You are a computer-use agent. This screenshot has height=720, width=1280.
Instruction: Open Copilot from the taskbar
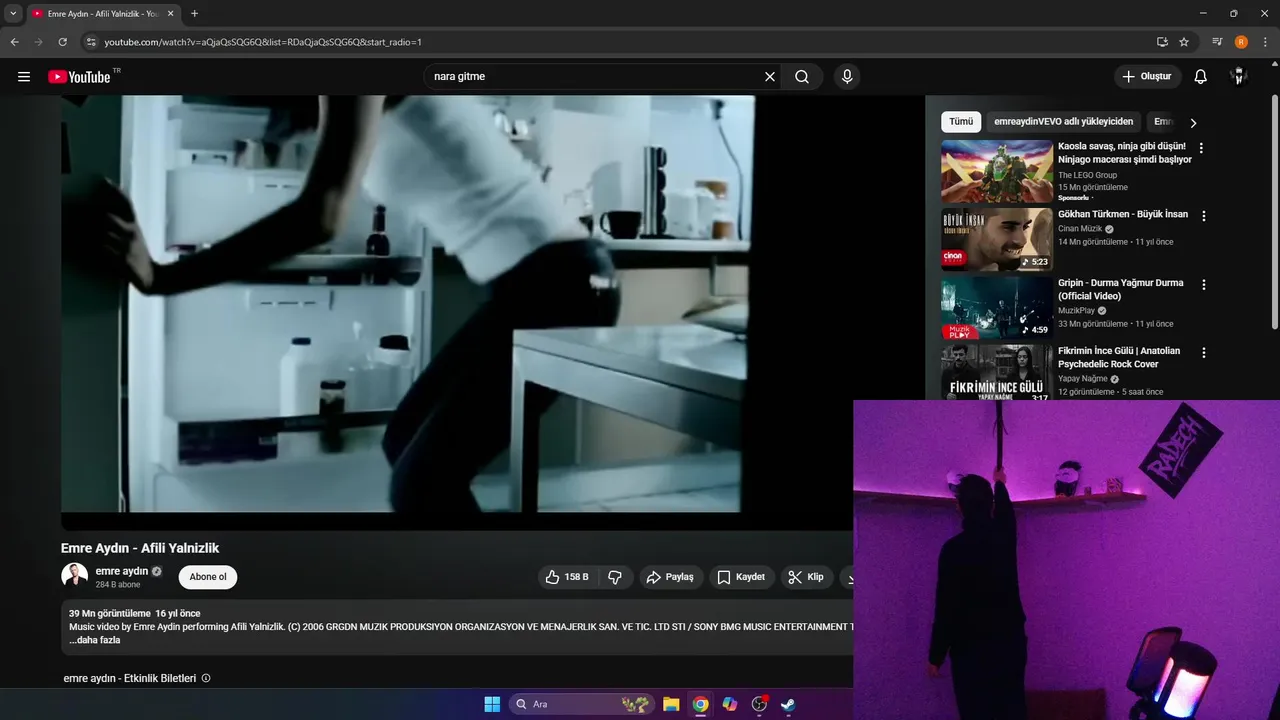click(730, 704)
